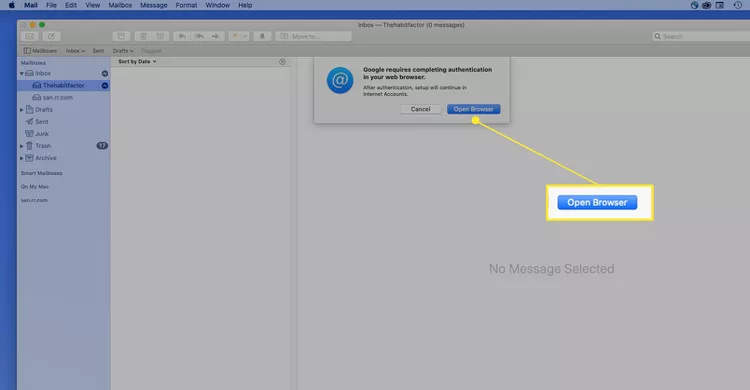The width and height of the screenshot is (750, 390).
Task: Select the Thehabitfactor inbox
Action: coord(64,85)
